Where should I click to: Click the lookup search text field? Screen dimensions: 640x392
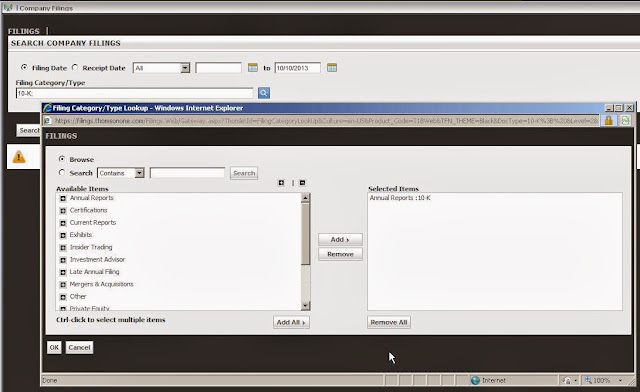[x=187, y=173]
